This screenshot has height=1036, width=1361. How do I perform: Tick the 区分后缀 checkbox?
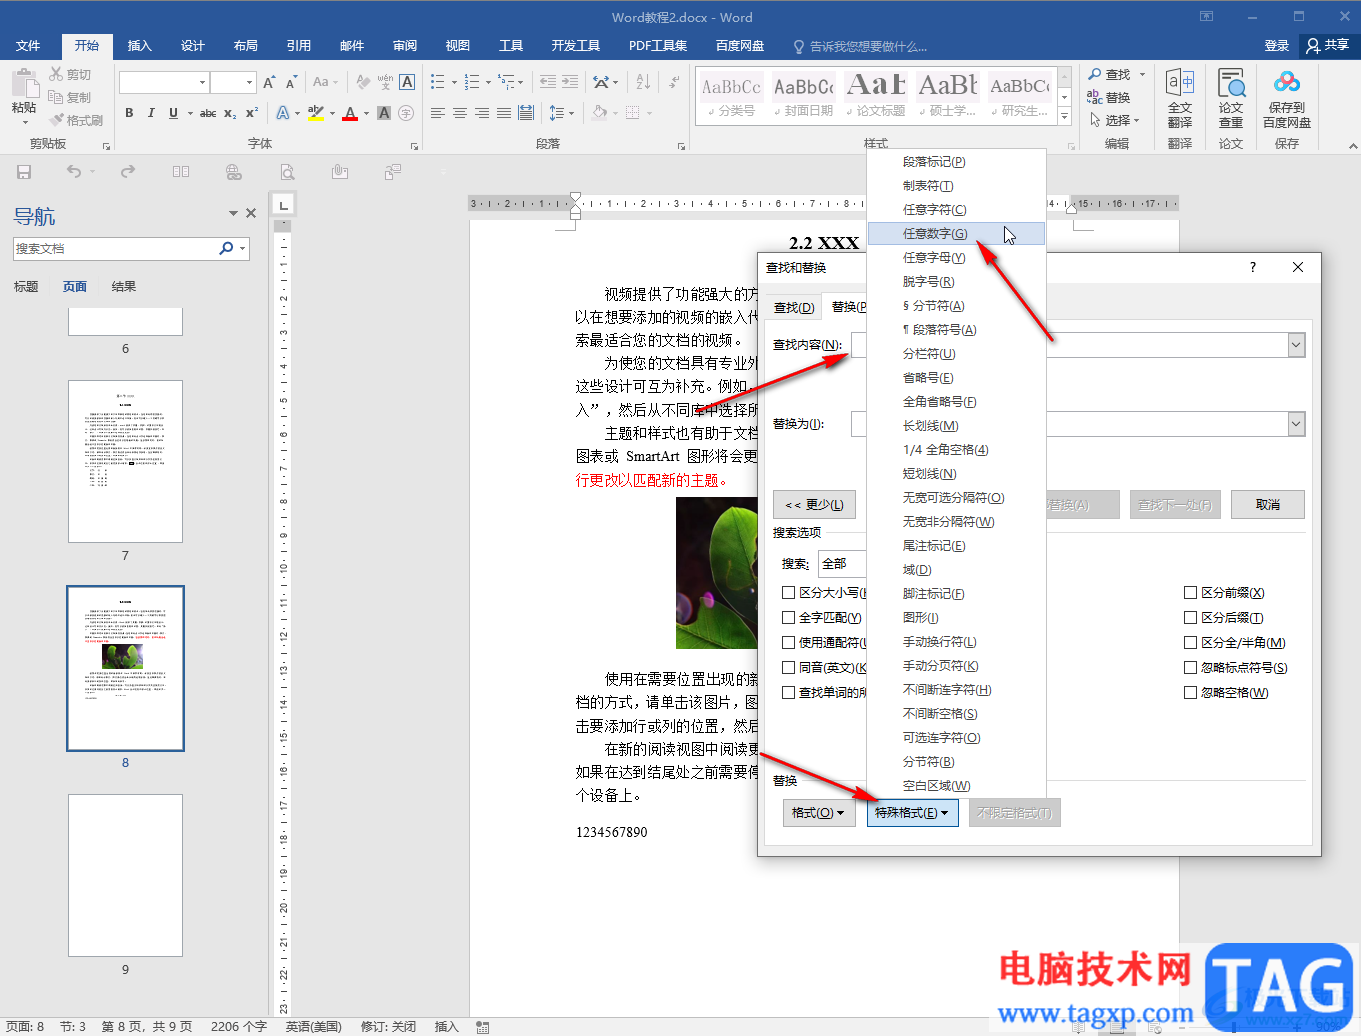pyautogui.click(x=1191, y=618)
